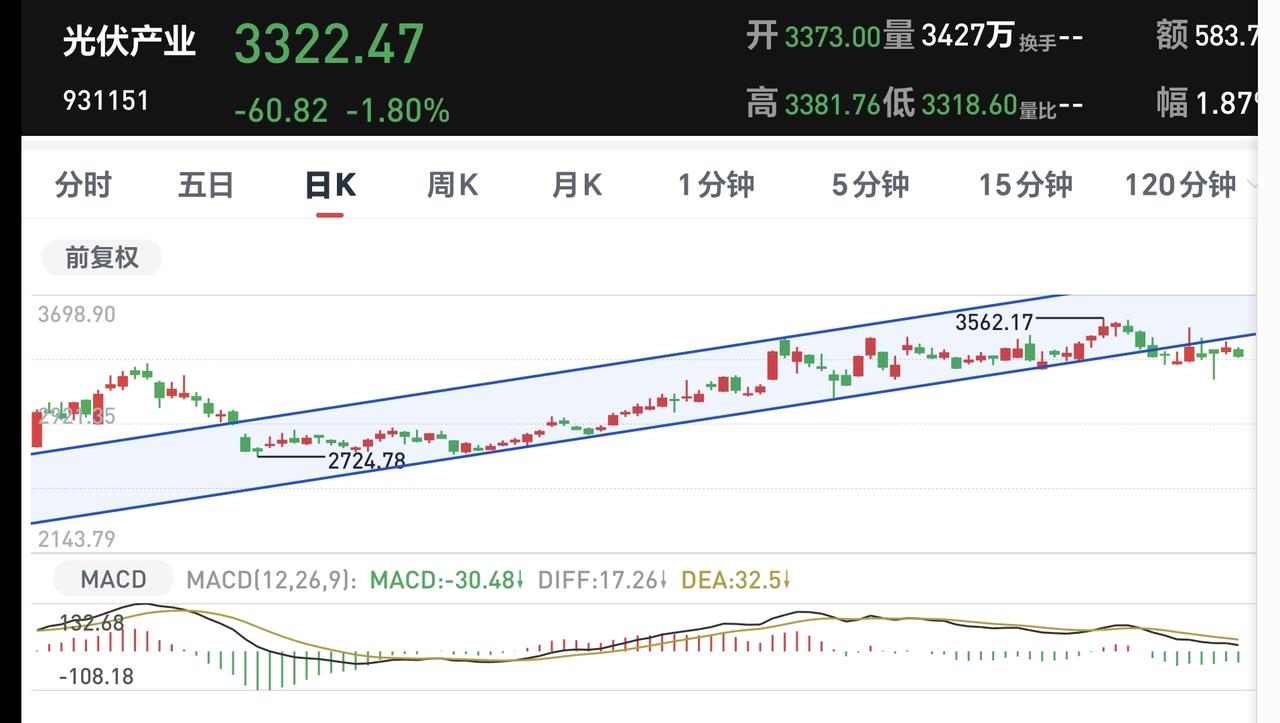Click the current price 3322.47
Viewport: 1280px width, 723px height.
(329, 44)
